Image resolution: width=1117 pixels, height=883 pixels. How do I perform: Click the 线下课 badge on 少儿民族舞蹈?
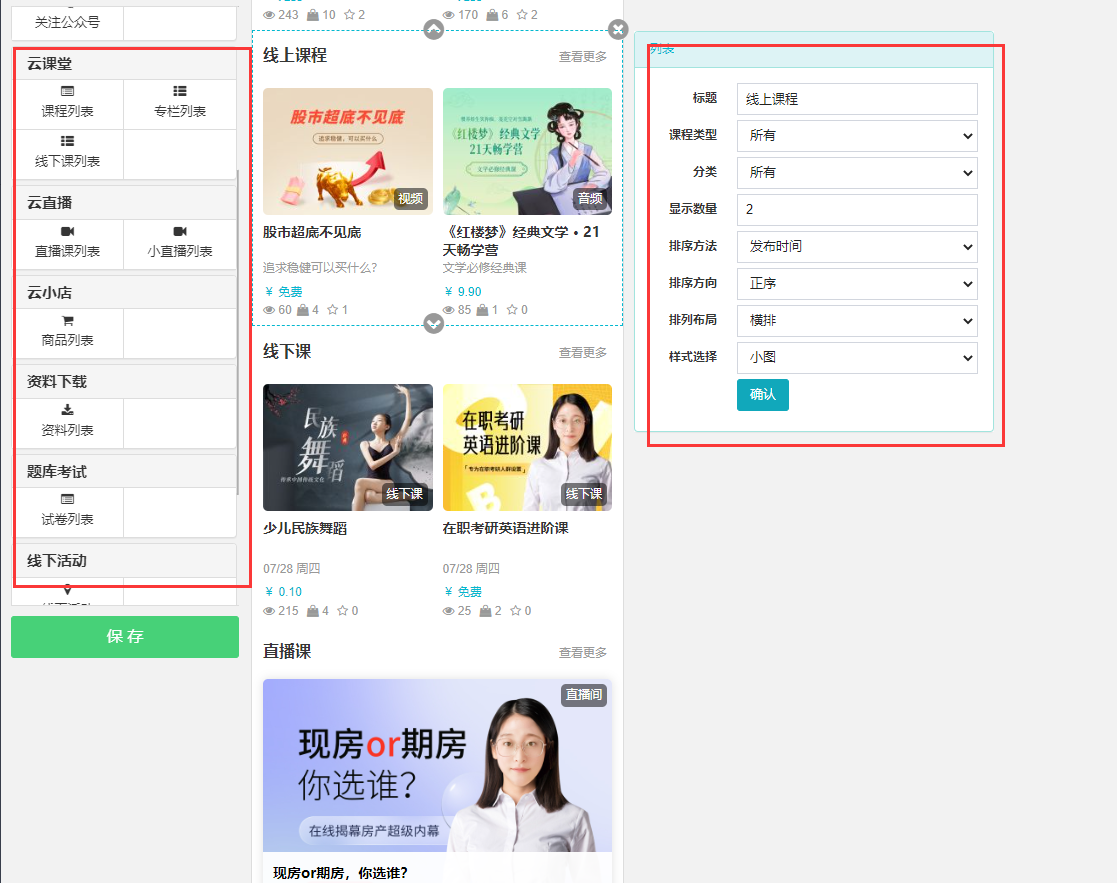405,493
